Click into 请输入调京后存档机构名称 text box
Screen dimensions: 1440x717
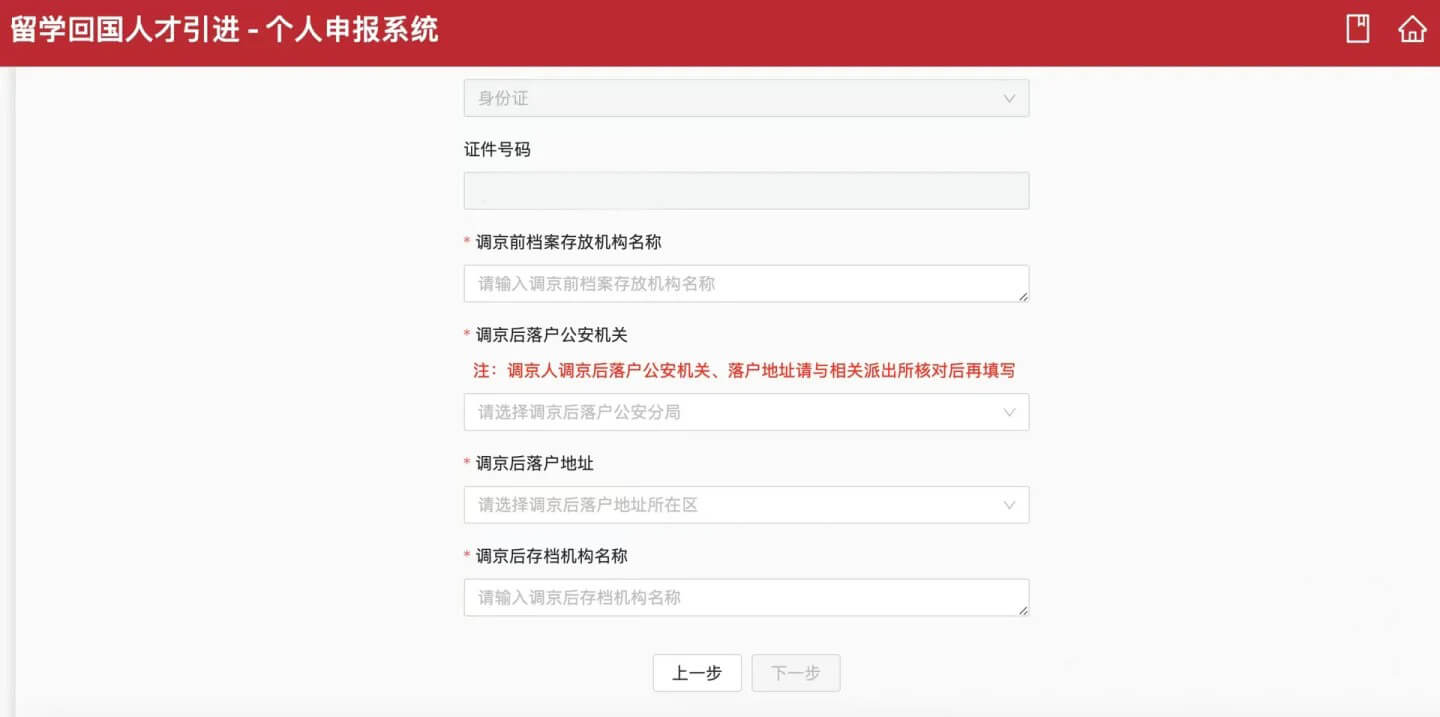(x=745, y=597)
